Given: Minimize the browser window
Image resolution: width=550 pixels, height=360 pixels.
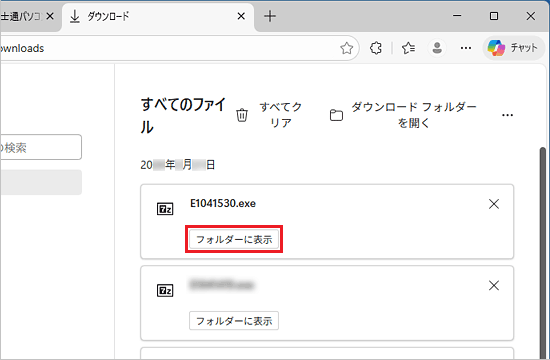Looking at the screenshot, I should [457, 16].
